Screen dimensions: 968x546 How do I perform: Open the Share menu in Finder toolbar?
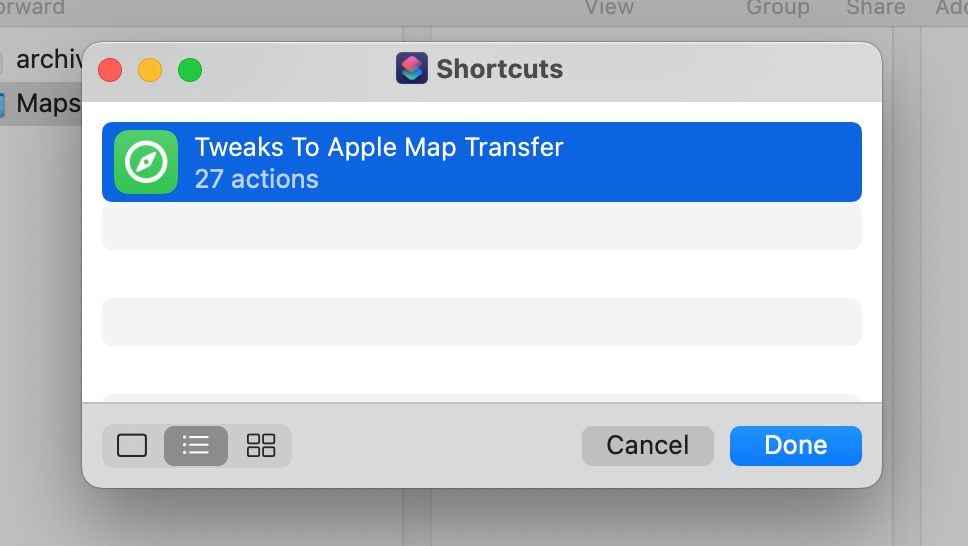(x=875, y=8)
